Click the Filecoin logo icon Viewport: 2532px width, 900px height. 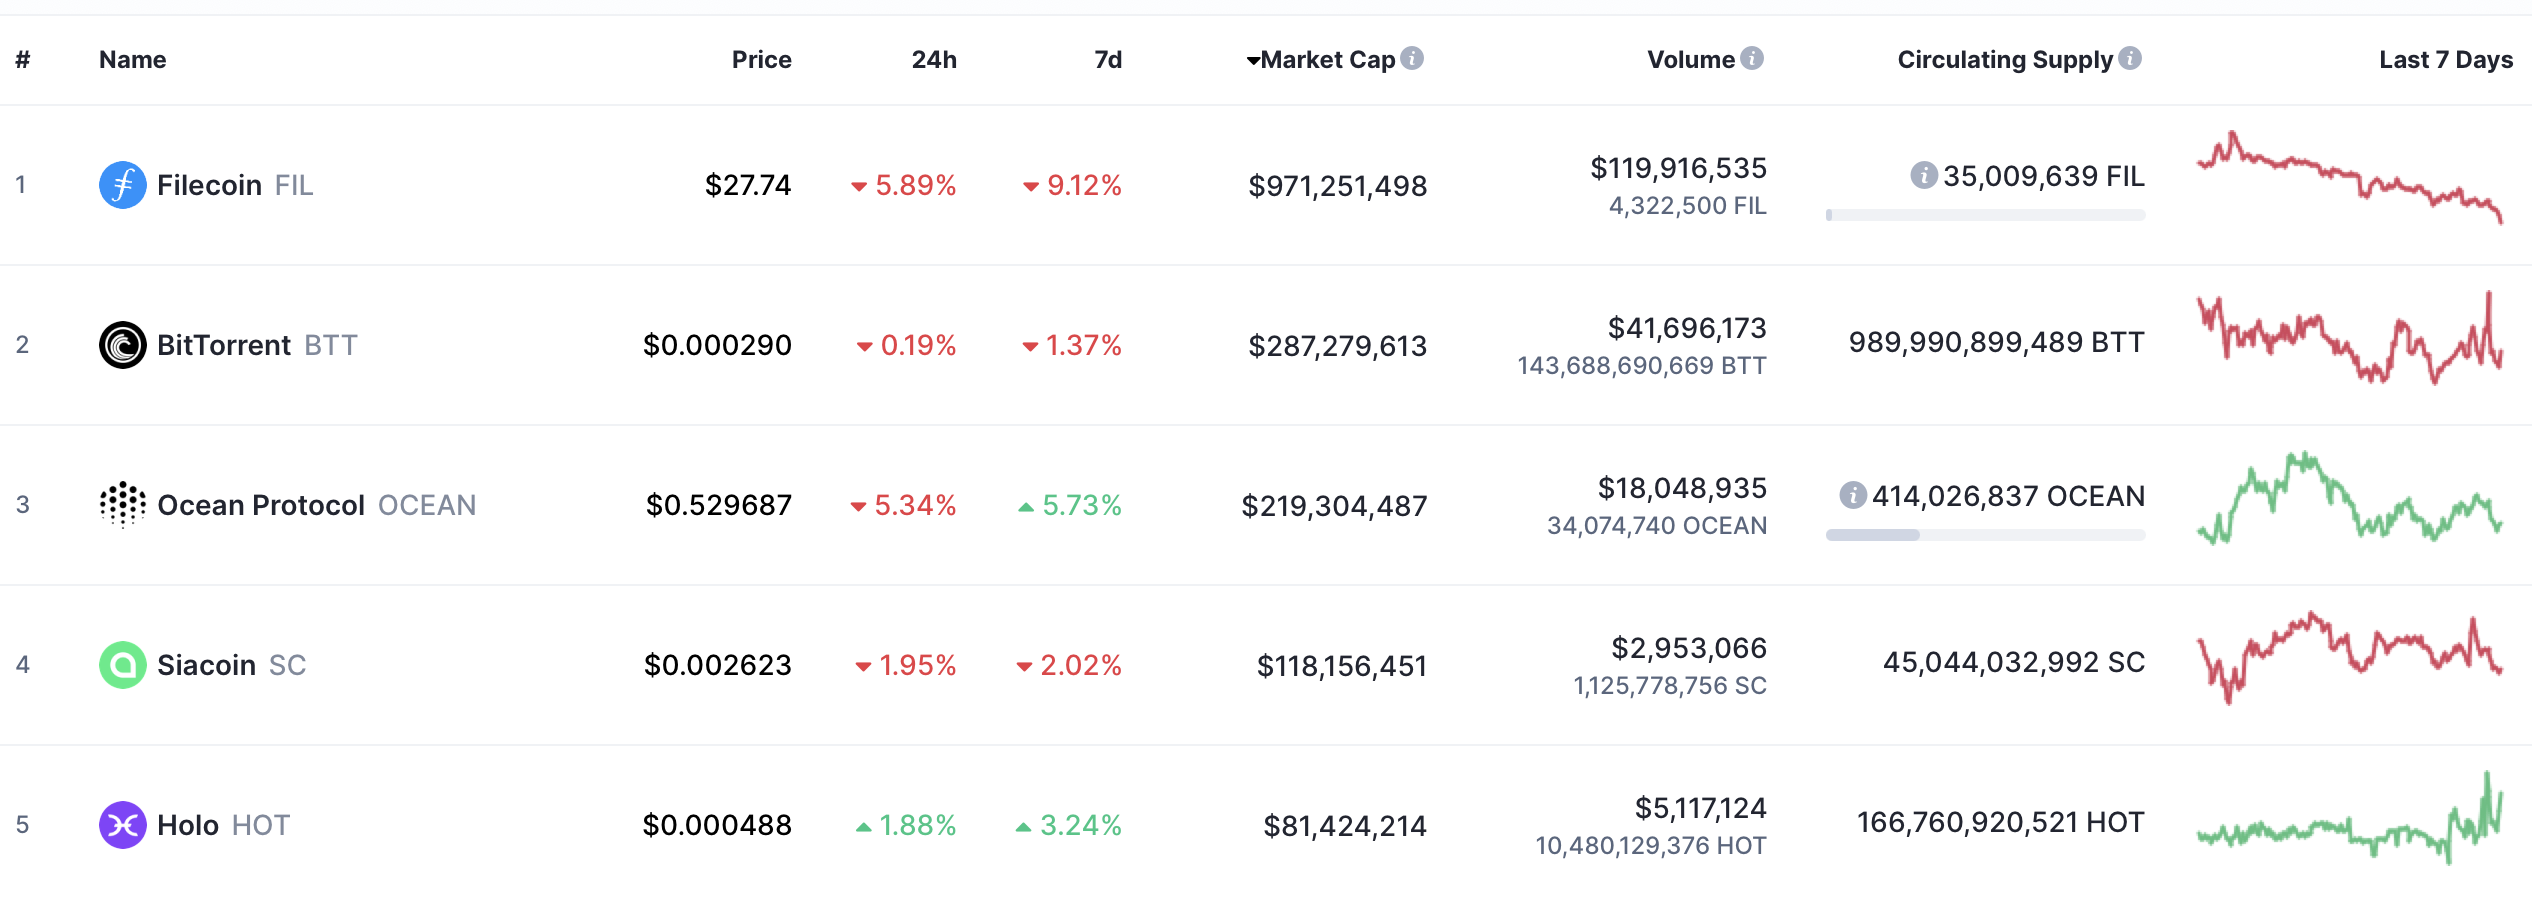(122, 184)
